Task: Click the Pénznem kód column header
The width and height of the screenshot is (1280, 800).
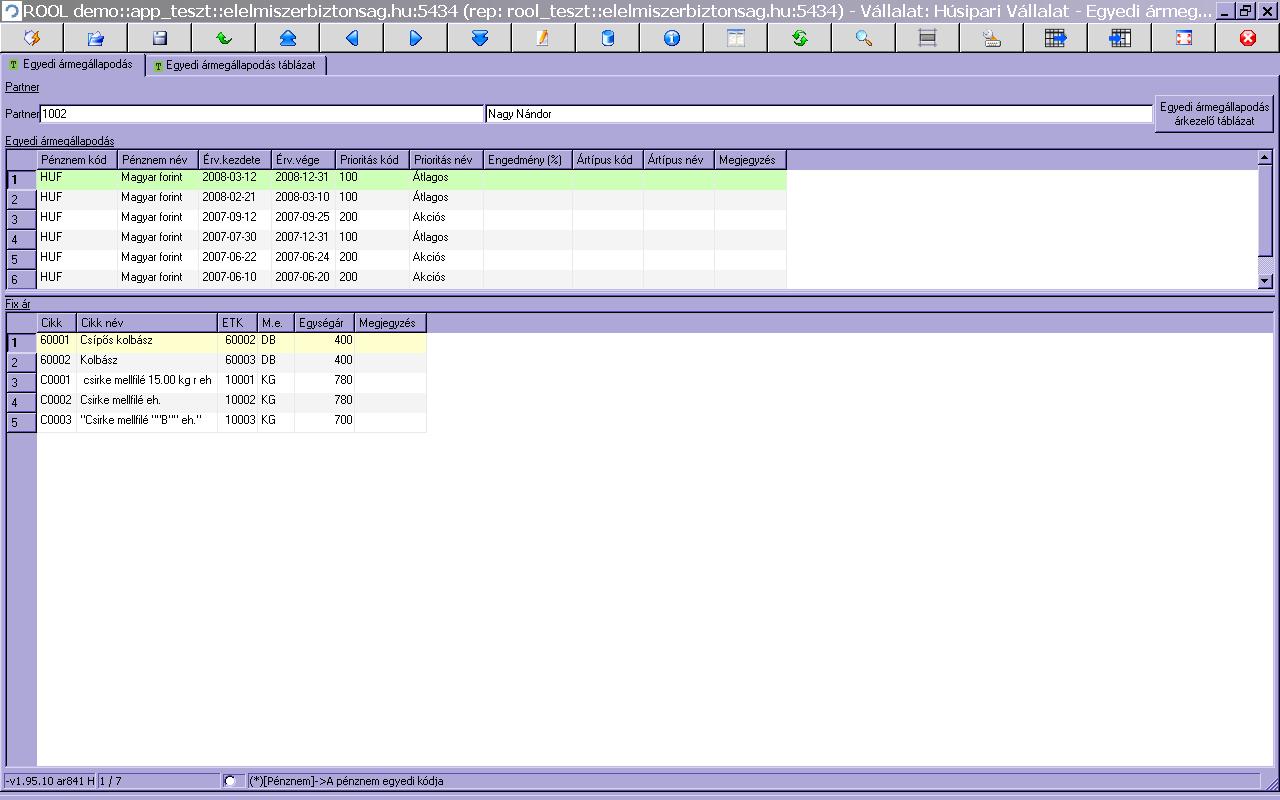Action: coord(77,160)
